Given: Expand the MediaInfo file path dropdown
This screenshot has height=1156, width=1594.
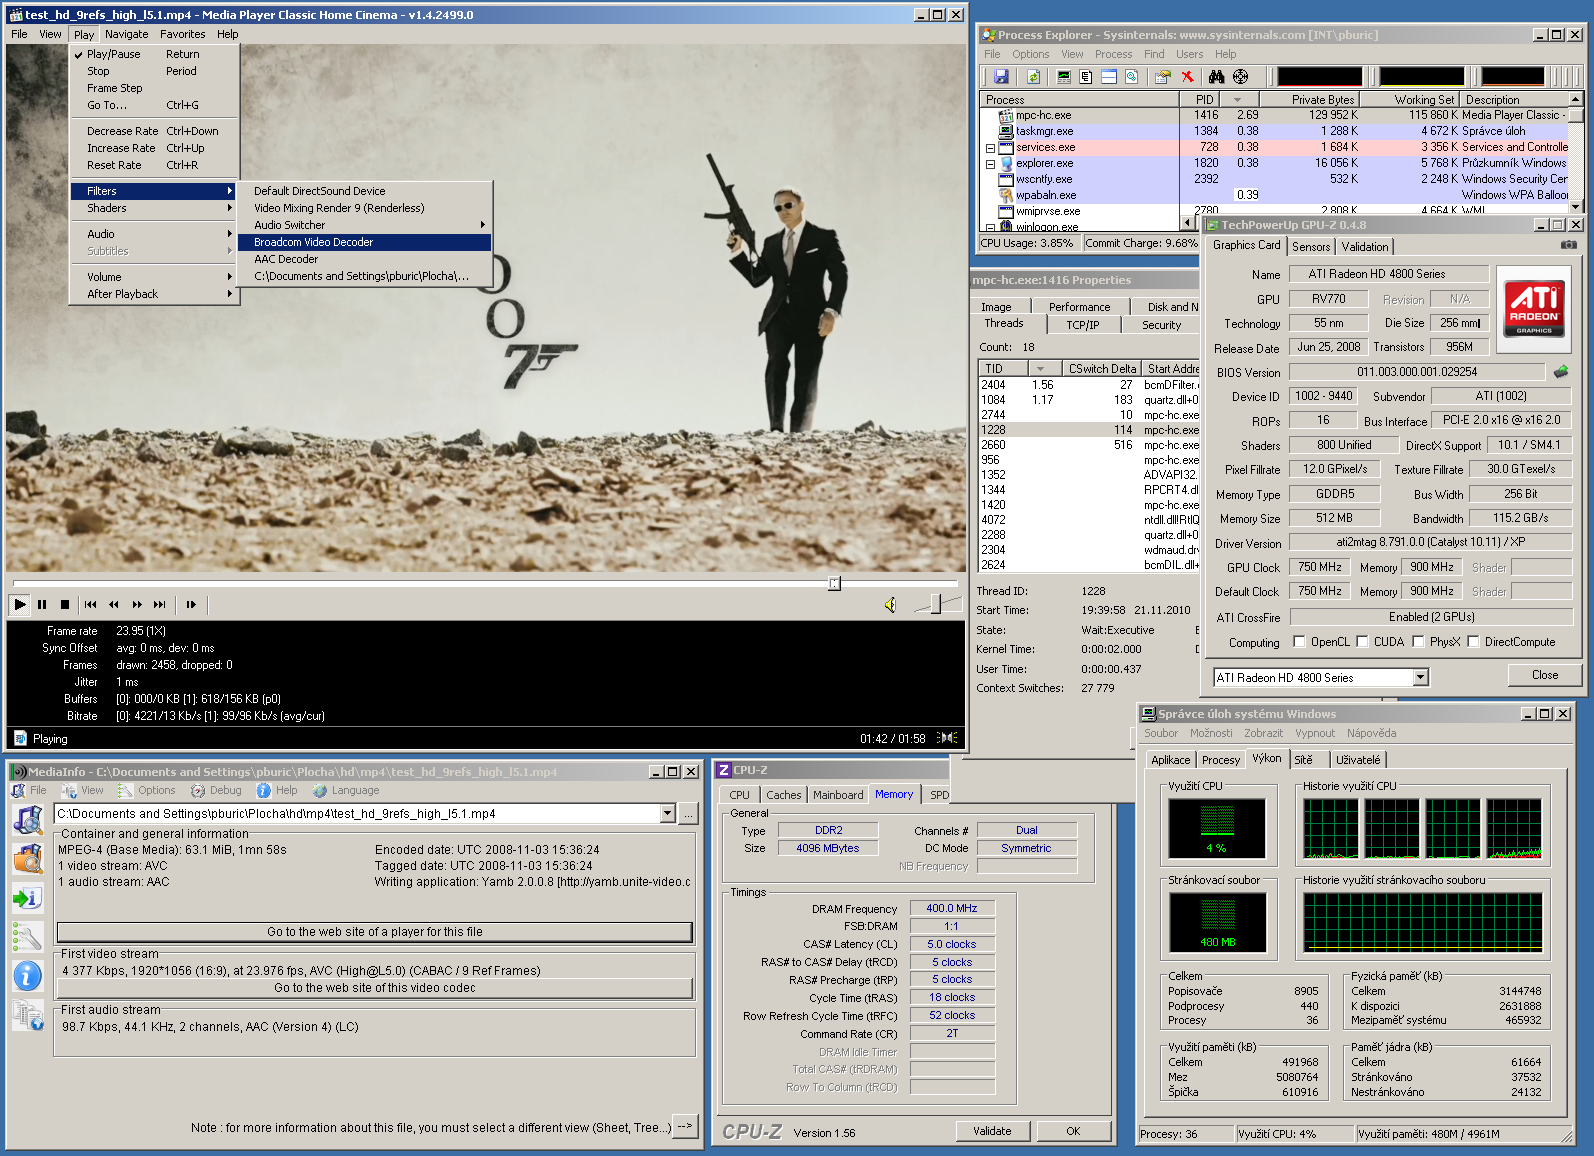Looking at the screenshot, I should 667,814.
